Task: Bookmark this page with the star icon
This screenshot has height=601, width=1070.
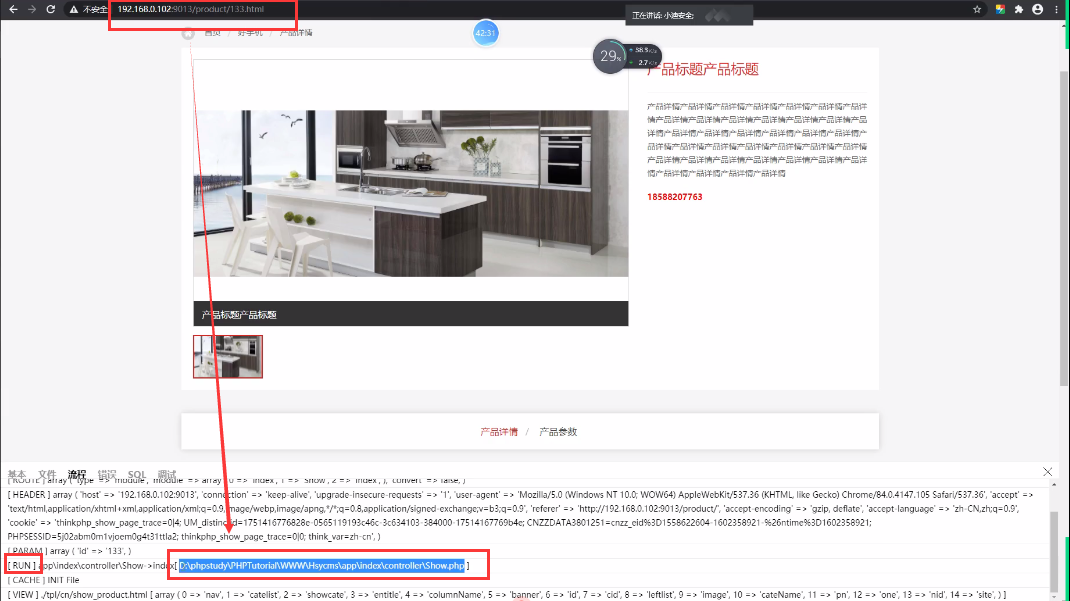Action: click(977, 9)
